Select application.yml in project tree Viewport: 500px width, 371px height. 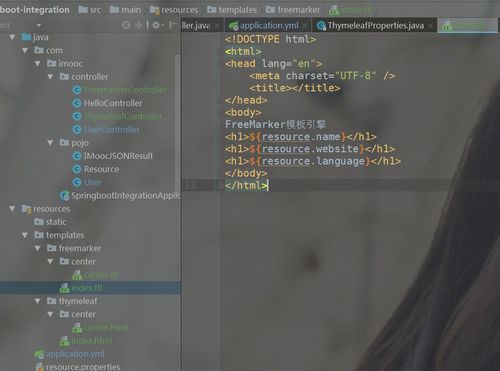pos(75,354)
